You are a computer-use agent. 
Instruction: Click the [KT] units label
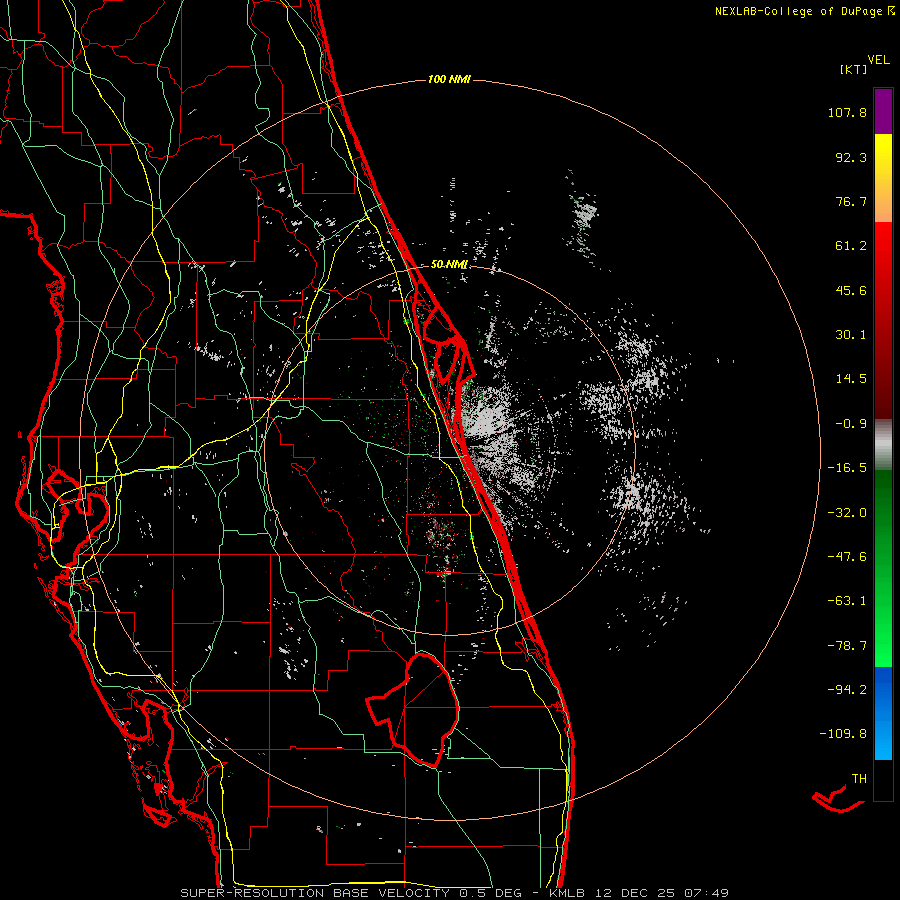tap(853, 69)
